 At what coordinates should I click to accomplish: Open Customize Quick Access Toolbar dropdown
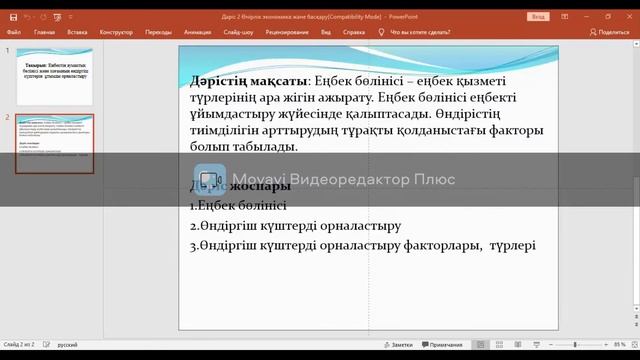(x=70, y=17)
